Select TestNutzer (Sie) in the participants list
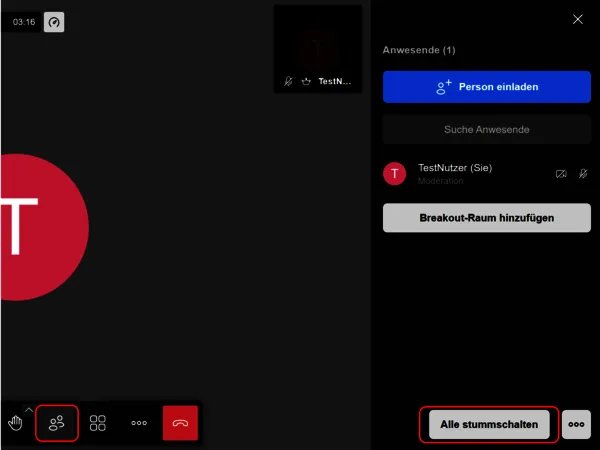This screenshot has width=600, height=450. tap(455, 168)
